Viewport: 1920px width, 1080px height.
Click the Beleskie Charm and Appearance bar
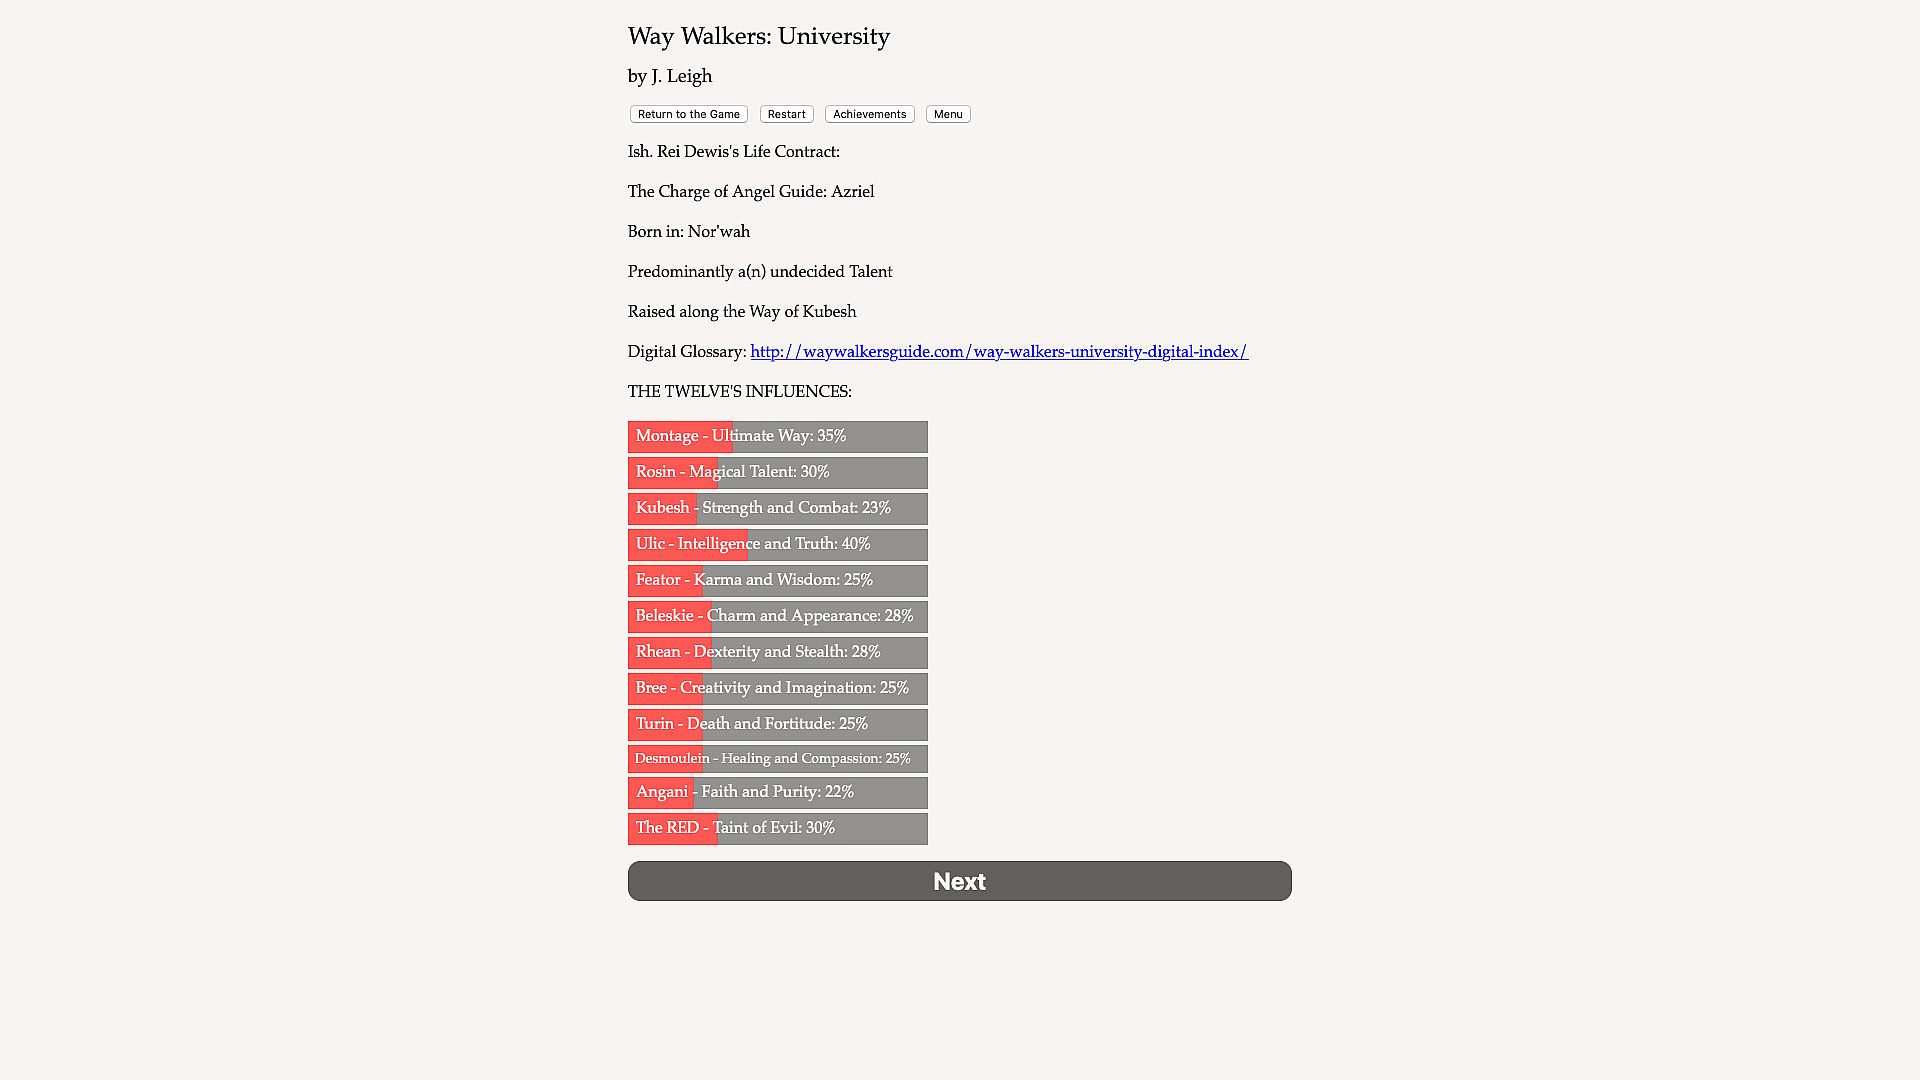[x=777, y=617]
